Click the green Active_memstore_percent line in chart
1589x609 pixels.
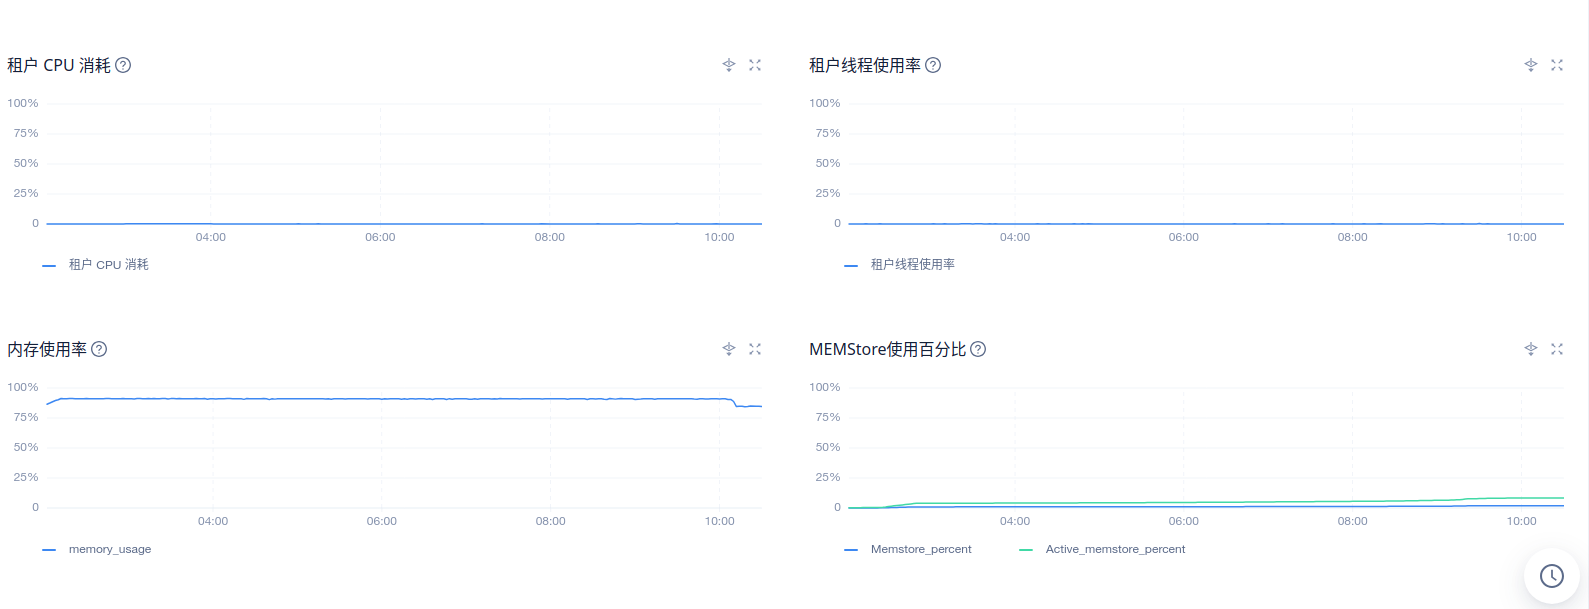point(1200,502)
